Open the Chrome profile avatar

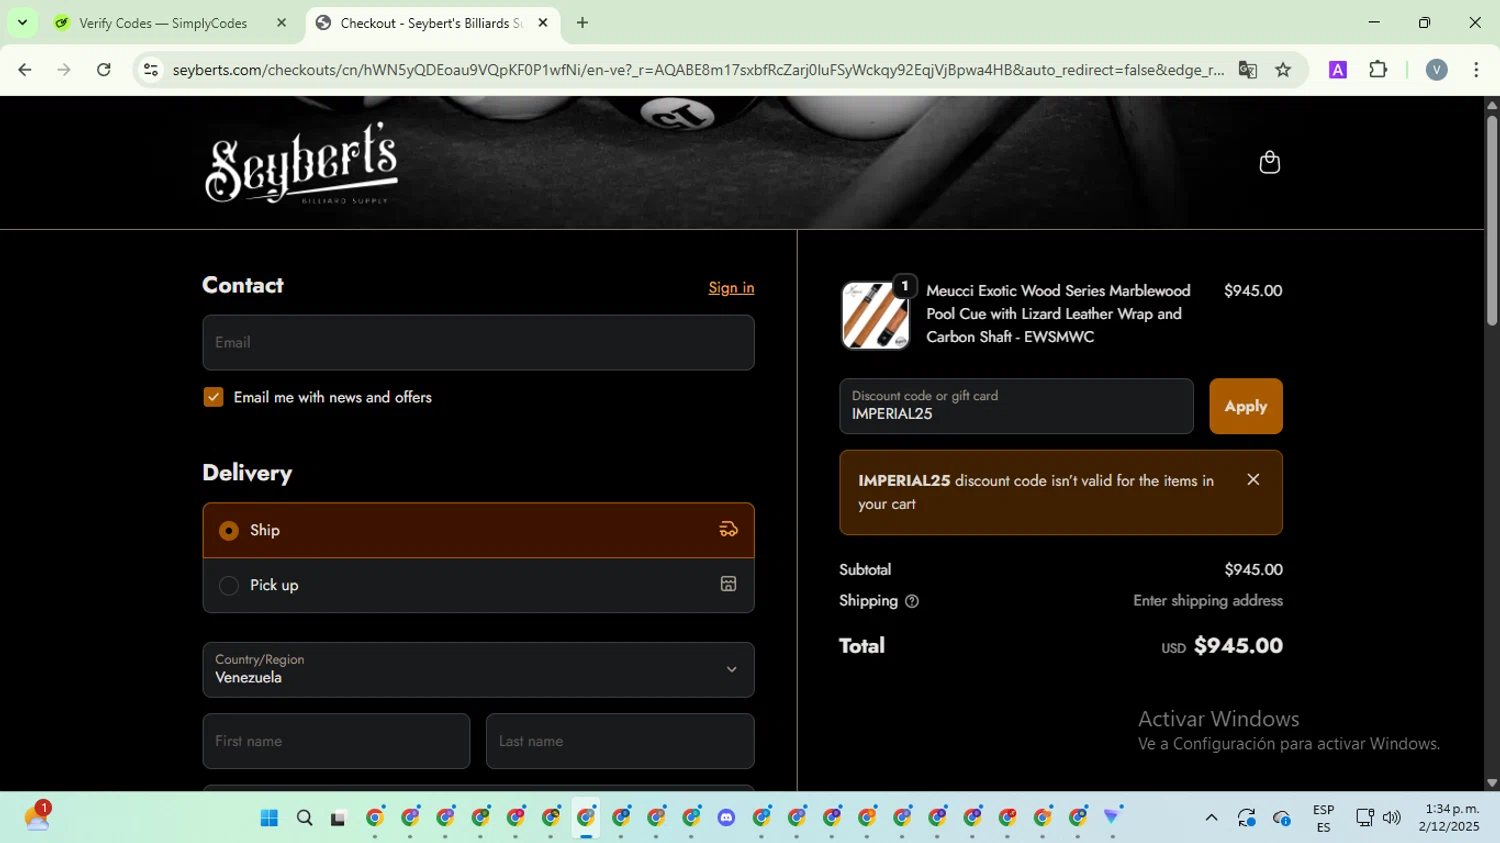point(1436,70)
